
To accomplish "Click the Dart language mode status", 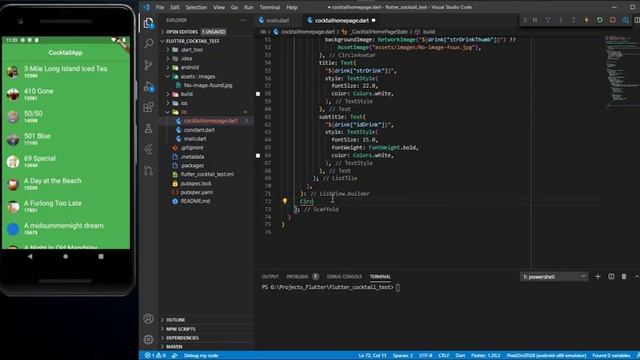I will [x=460, y=356].
